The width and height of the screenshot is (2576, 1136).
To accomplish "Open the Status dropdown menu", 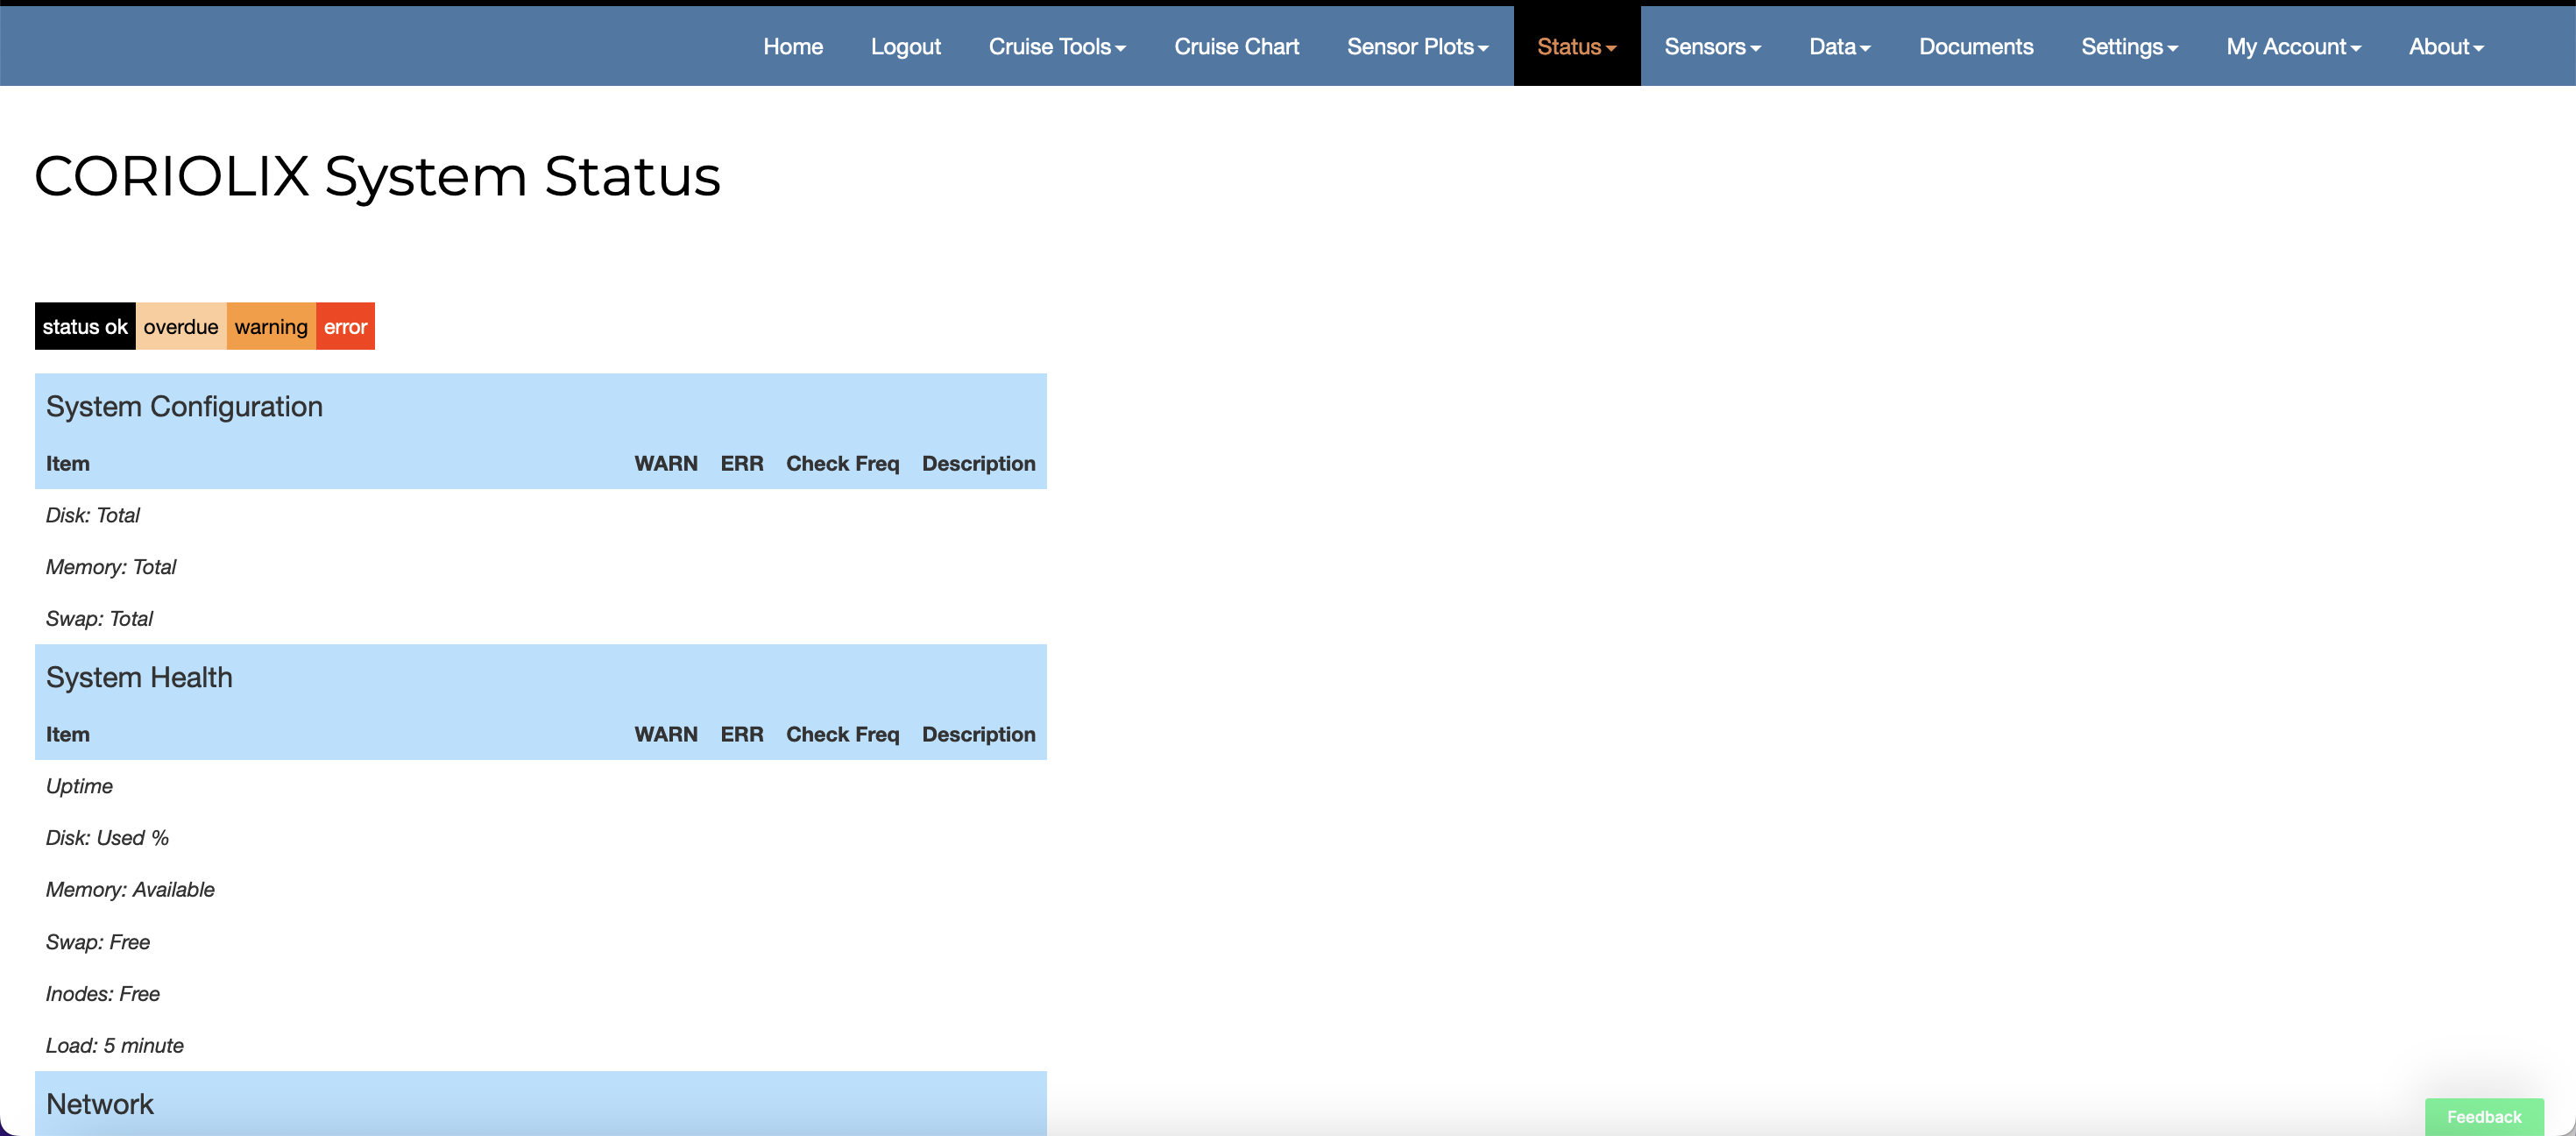I will point(1576,47).
